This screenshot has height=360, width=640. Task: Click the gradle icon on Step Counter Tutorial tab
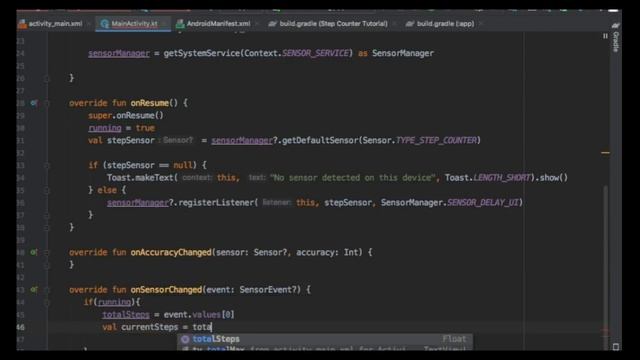273,24
